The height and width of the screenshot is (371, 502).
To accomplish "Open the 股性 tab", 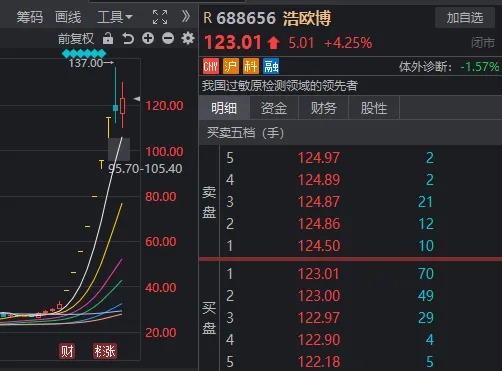I will (x=374, y=108).
